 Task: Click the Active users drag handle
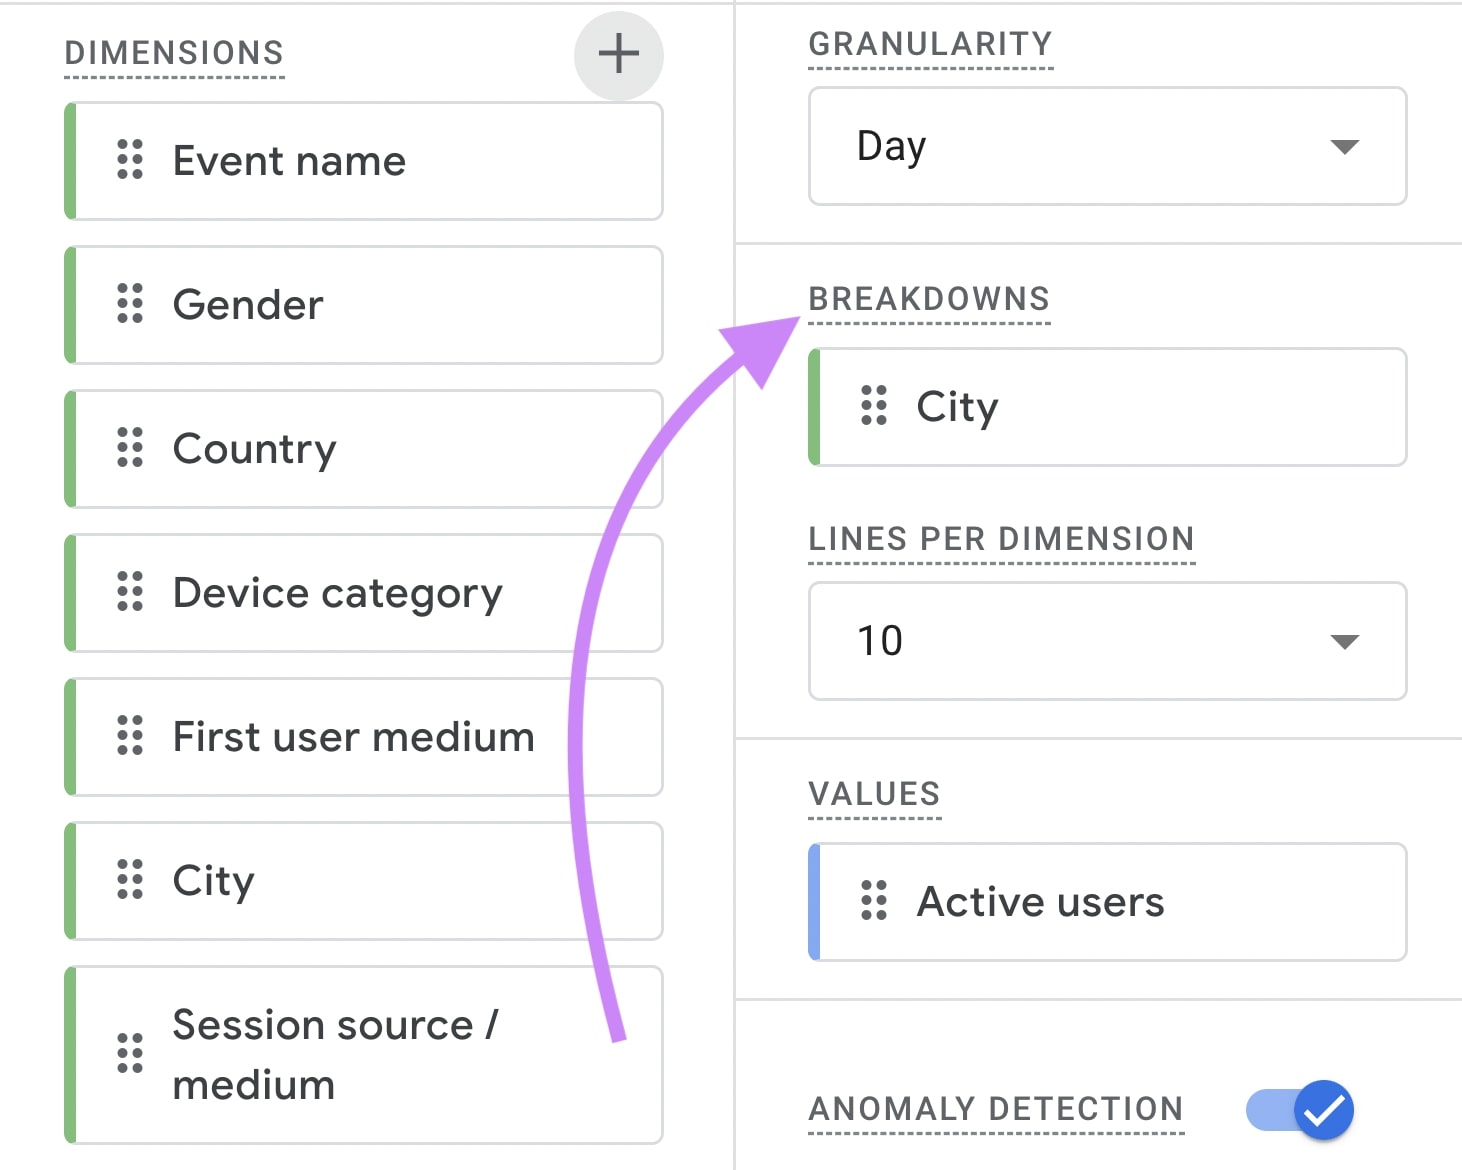pyautogui.click(x=872, y=901)
